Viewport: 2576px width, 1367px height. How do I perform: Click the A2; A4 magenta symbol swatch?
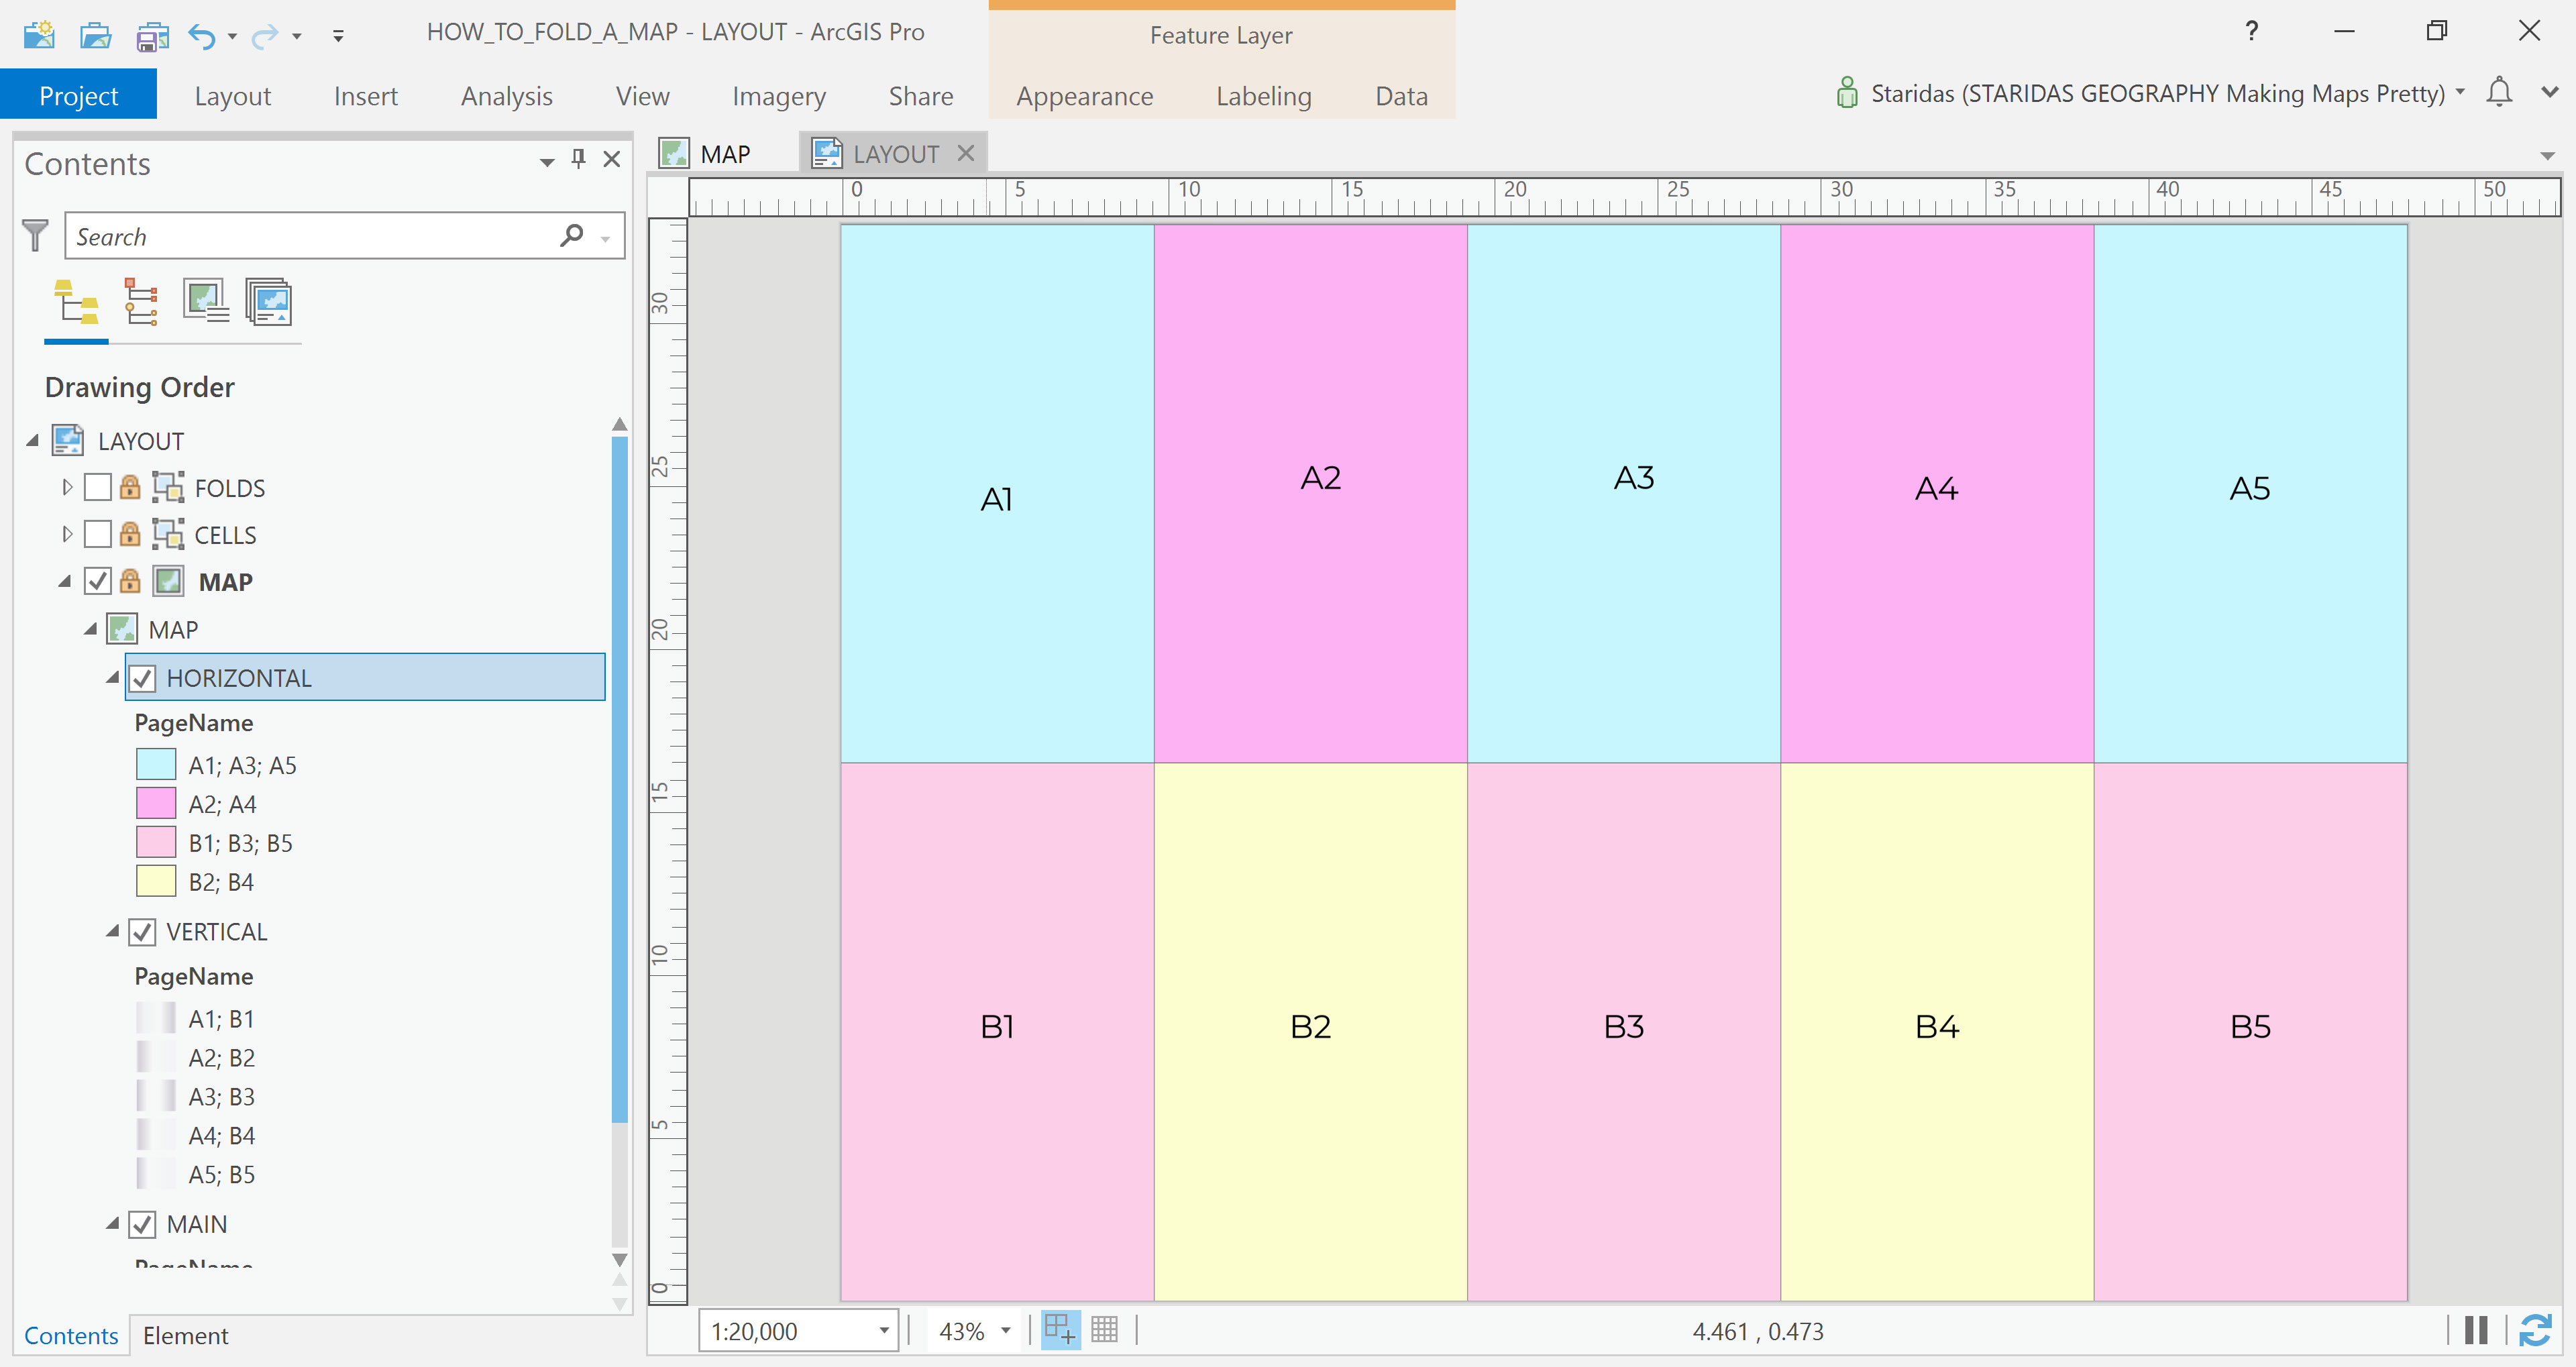(x=156, y=804)
